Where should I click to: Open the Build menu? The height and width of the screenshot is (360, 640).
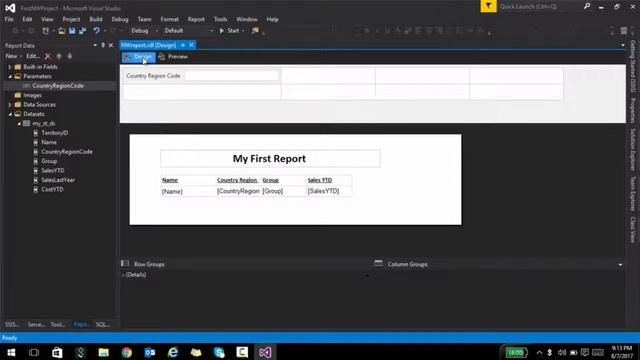96,19
